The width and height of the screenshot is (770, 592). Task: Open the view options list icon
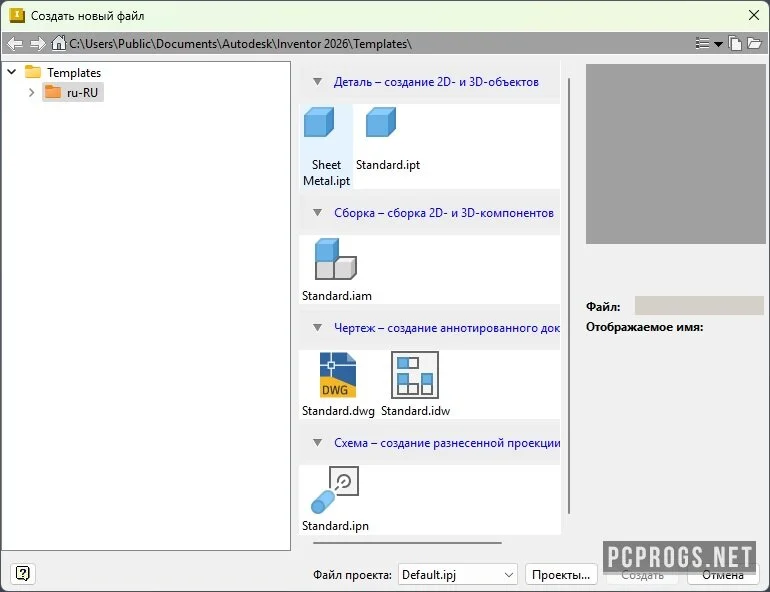coord(702,44)
